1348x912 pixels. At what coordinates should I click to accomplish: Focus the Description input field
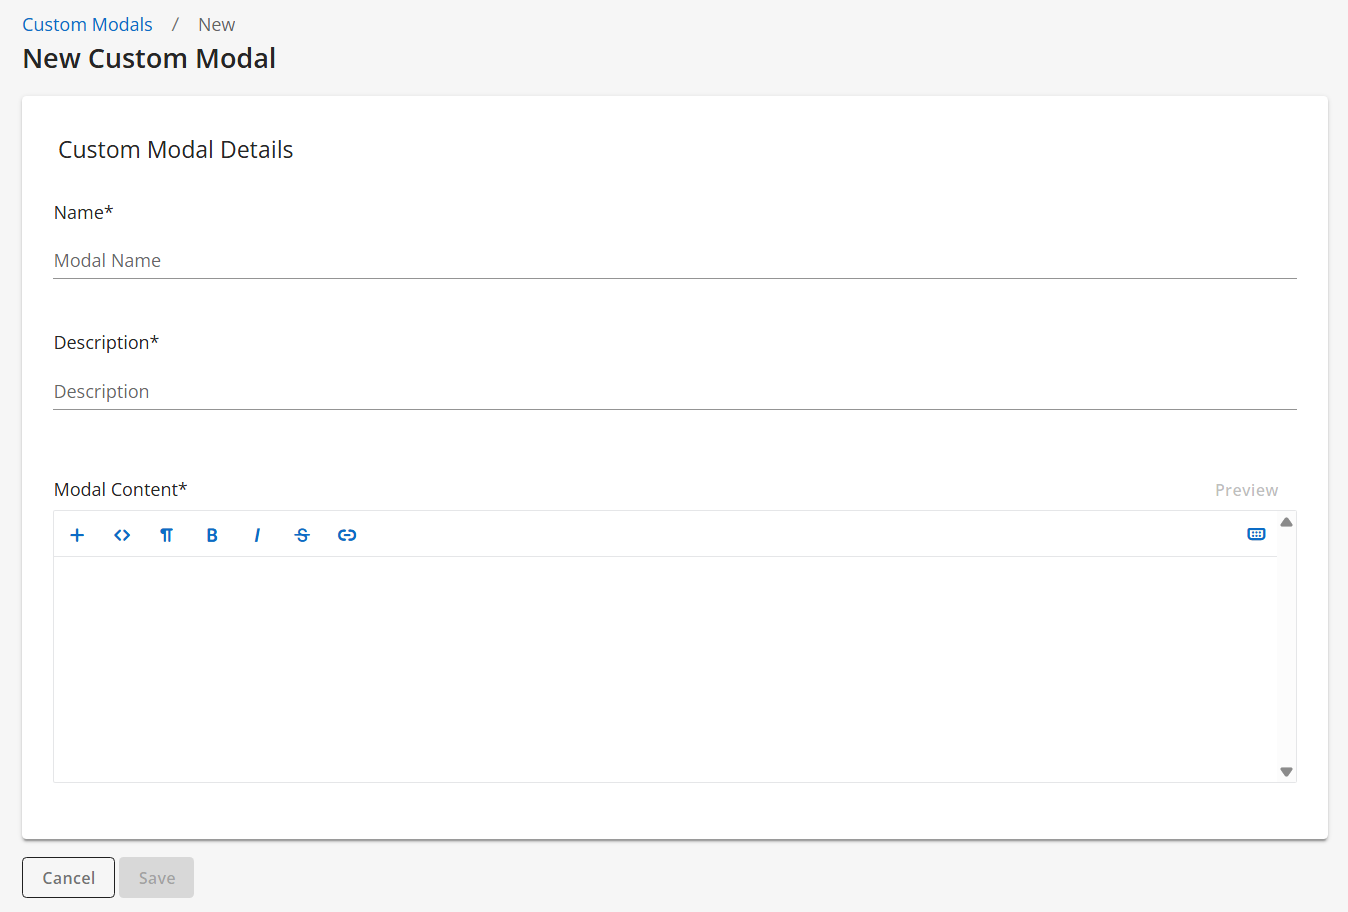point(674,392)
